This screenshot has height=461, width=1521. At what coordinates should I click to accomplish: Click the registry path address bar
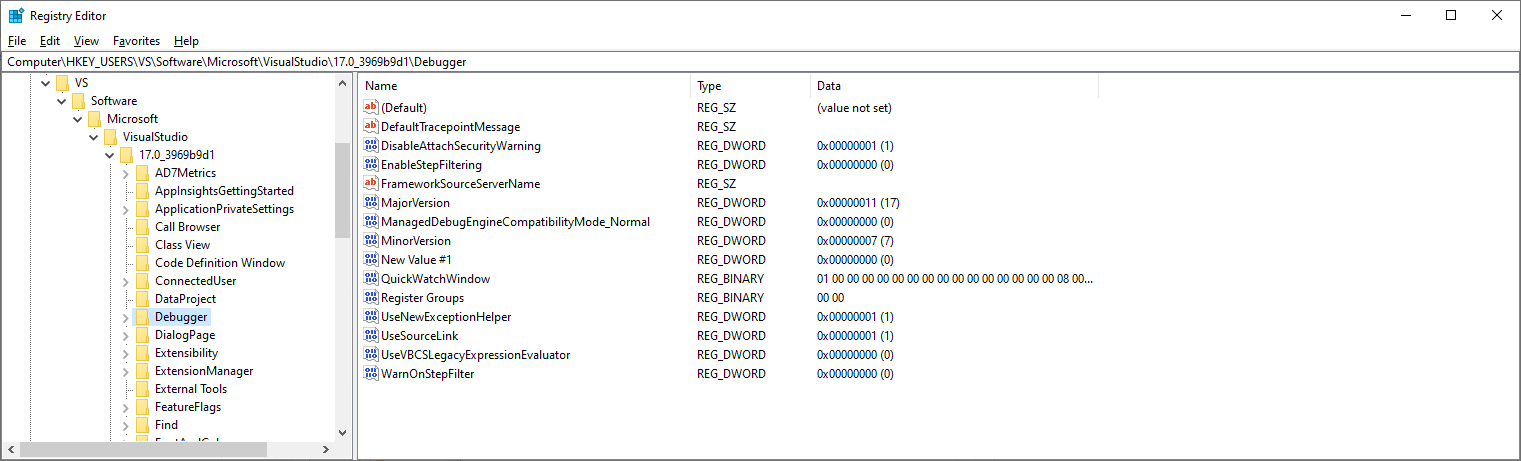pyautogui.click(x=760, y=62)
